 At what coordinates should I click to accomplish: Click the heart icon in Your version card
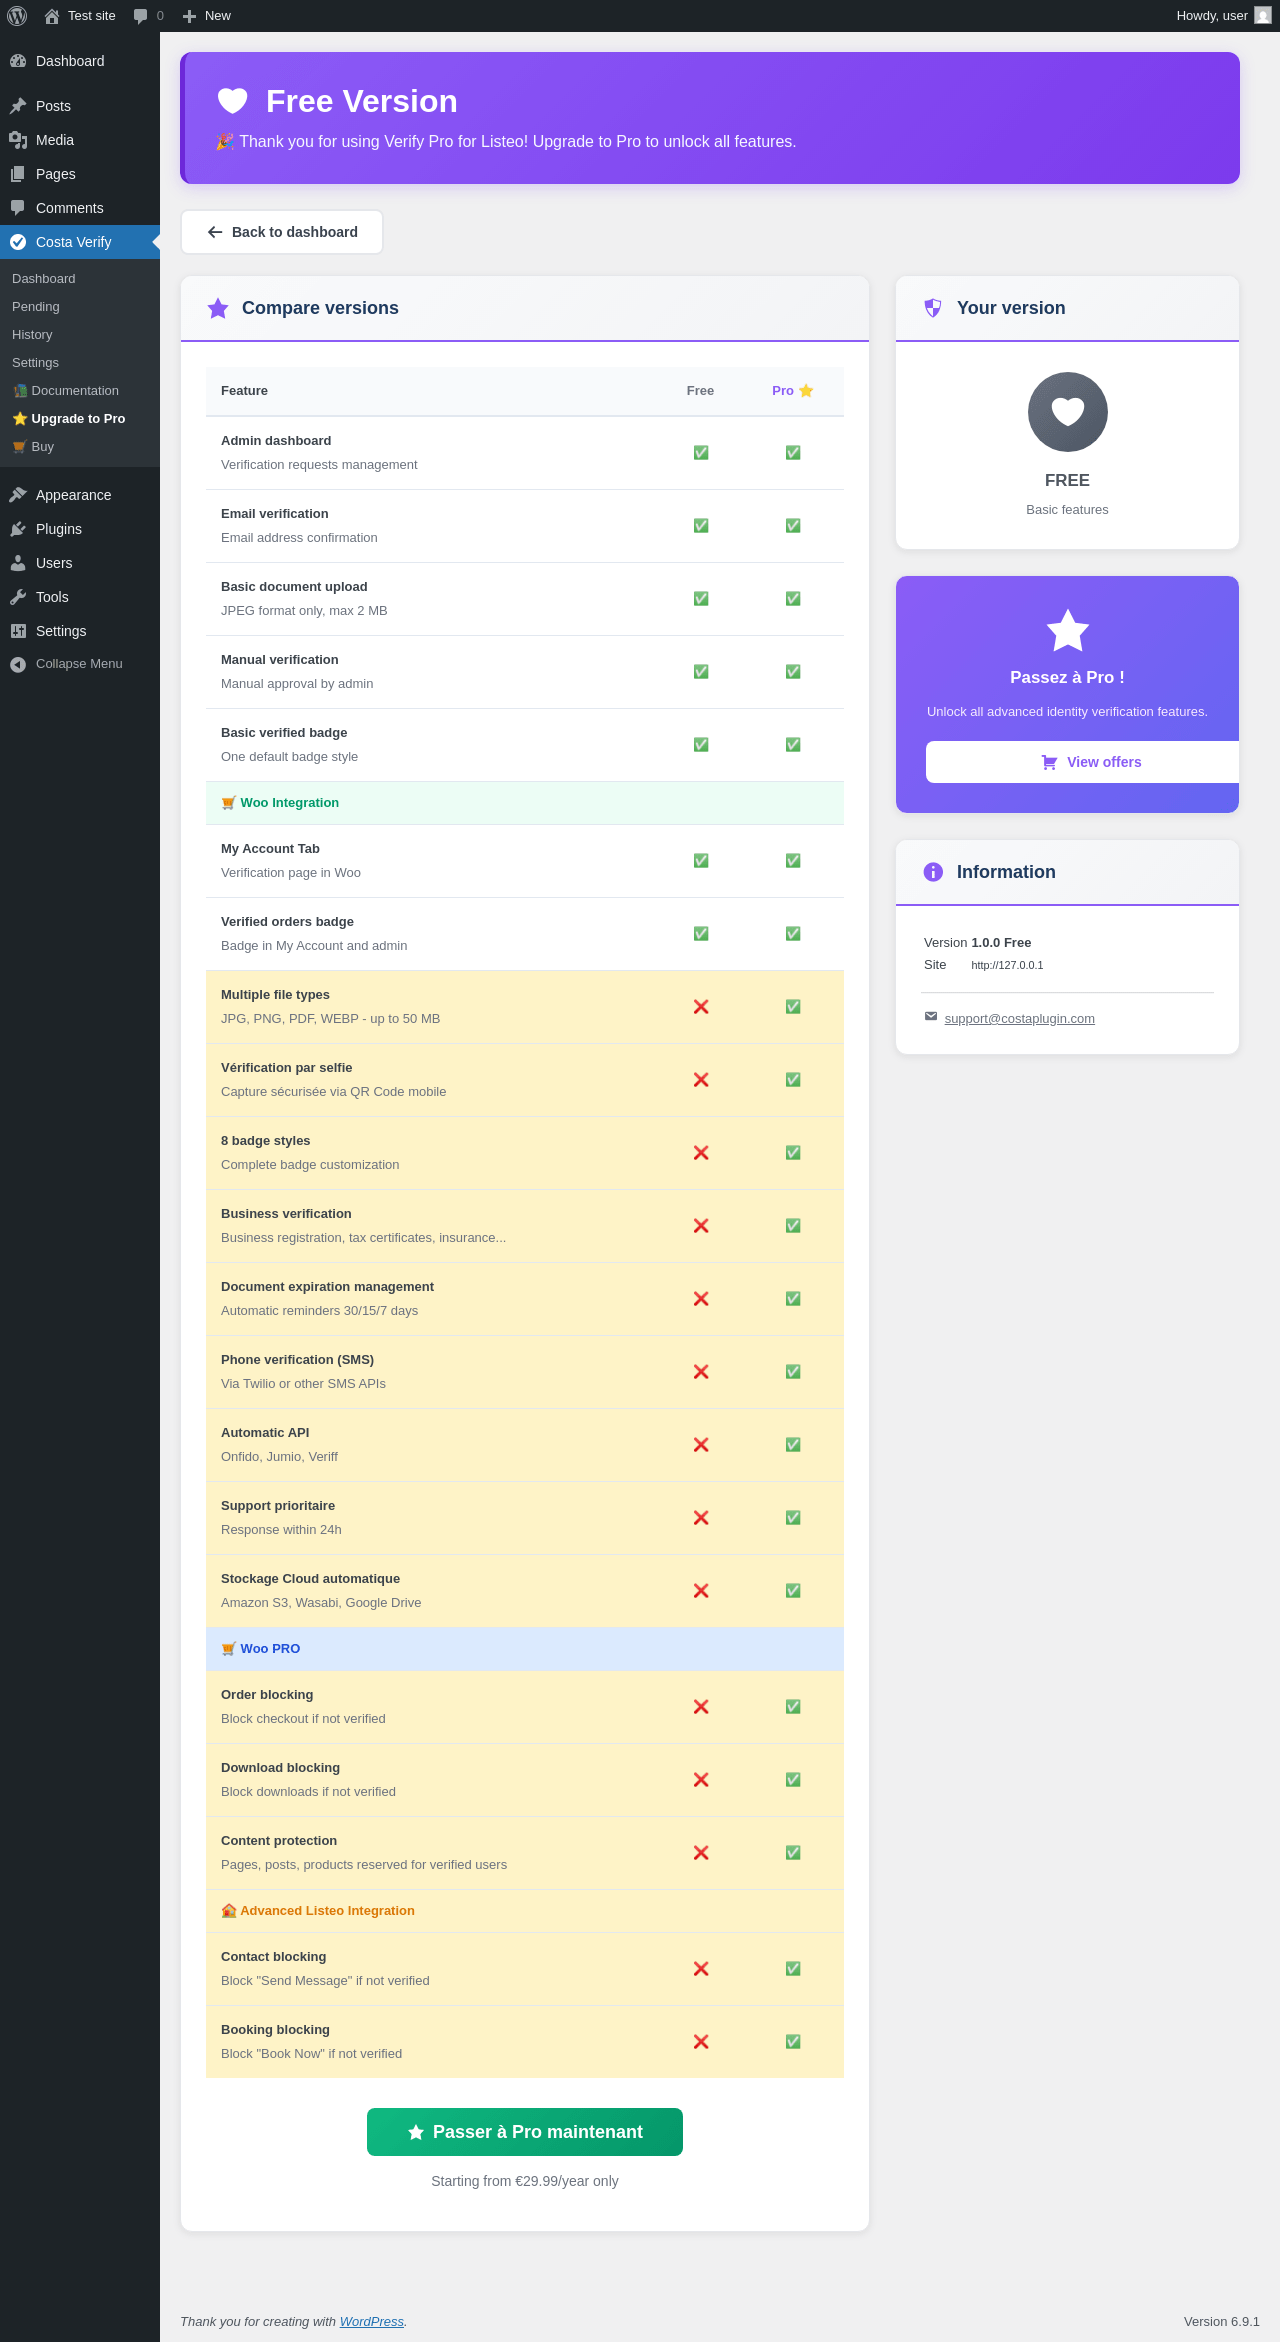click(x=1067, y=412)
